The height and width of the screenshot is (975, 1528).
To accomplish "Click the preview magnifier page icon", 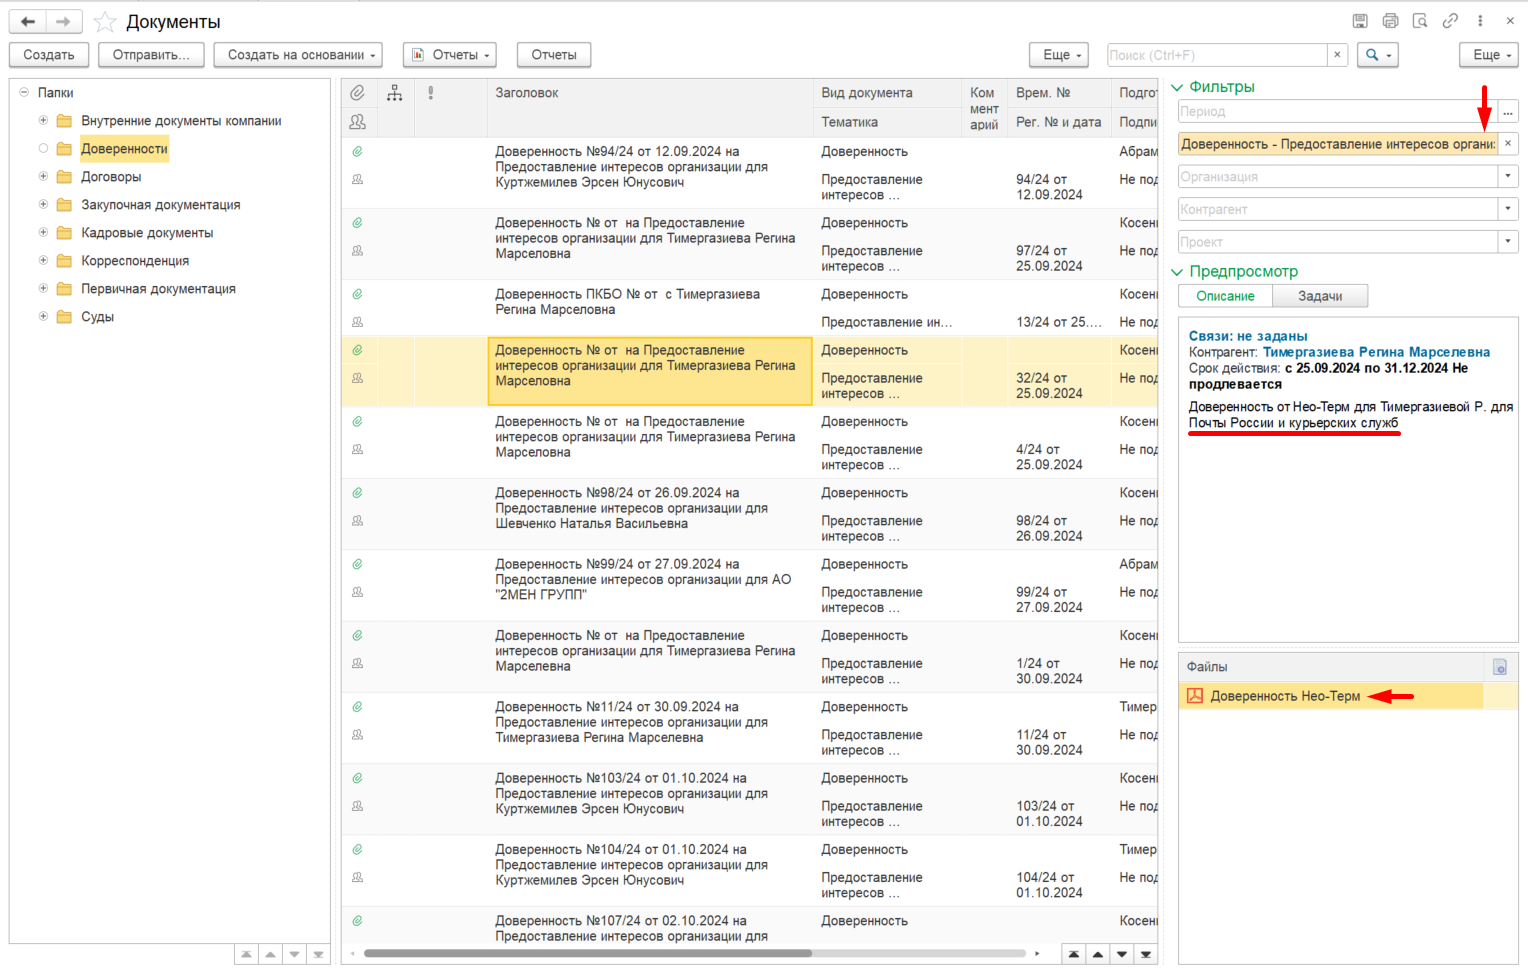I will [1420, 21].
